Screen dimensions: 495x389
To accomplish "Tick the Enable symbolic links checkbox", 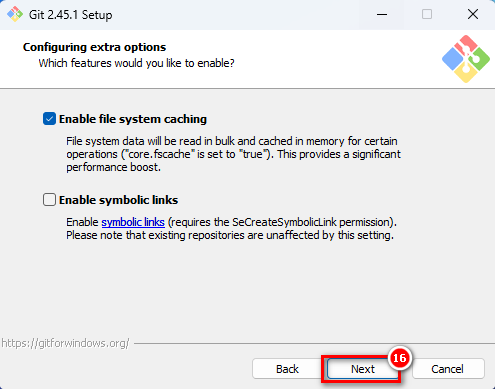I will tap(49, 200).
